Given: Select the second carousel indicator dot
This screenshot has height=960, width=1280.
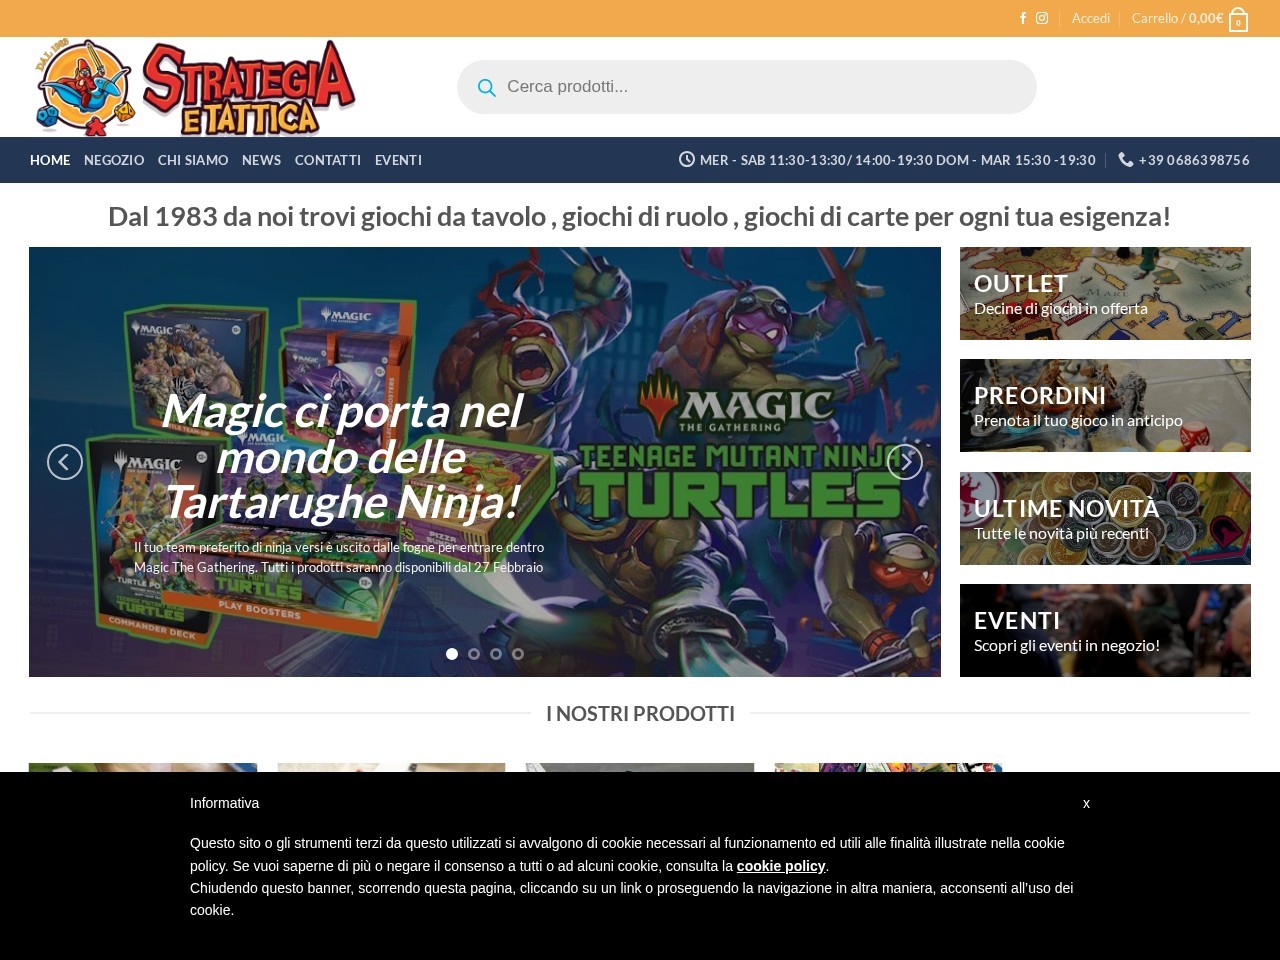Looking at the screenshot, I should coord(473,653).
